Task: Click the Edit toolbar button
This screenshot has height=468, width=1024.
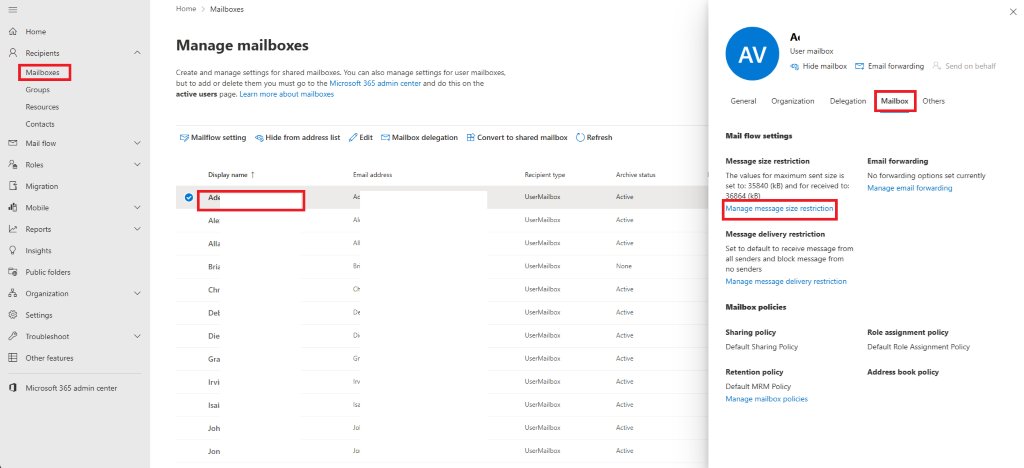Action: point(360,138)
